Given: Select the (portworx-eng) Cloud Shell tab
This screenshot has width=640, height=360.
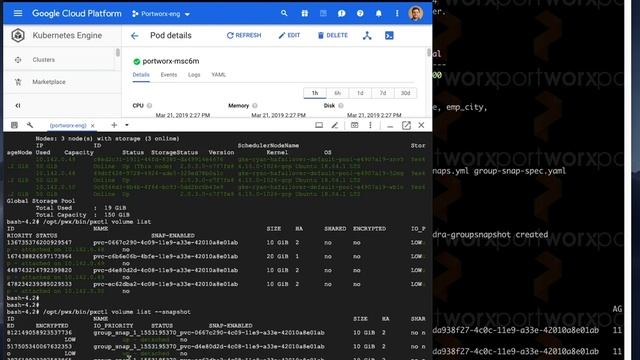Looking at the screenshot, I should 68,125.
